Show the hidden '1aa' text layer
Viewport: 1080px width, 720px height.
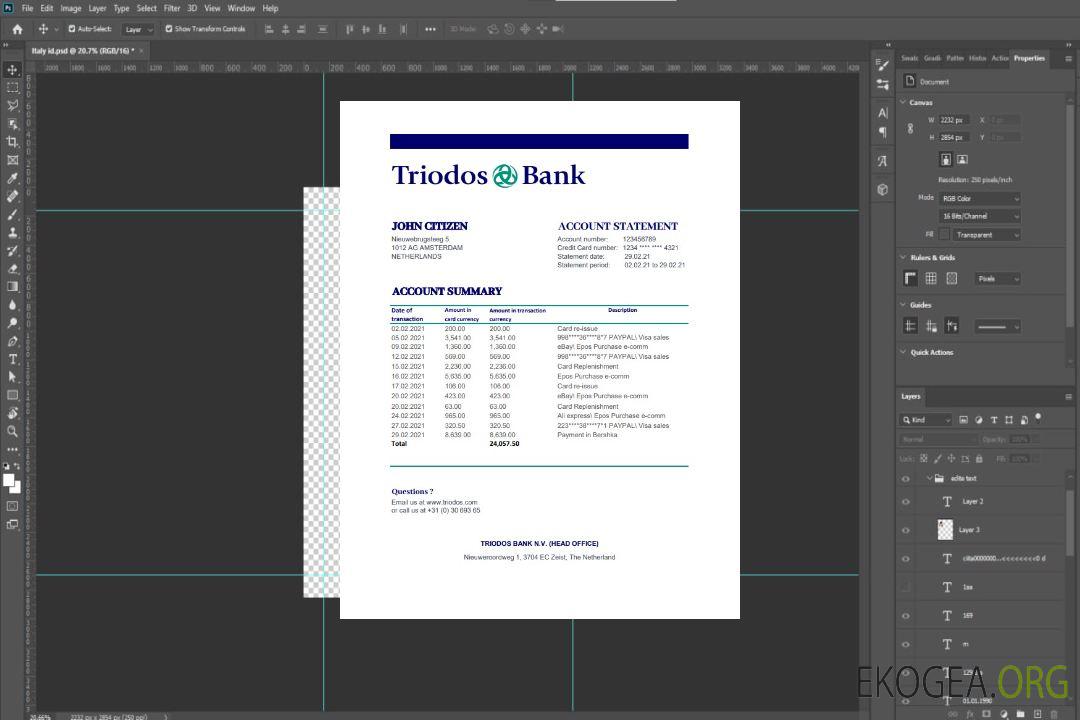click(906, 587)
